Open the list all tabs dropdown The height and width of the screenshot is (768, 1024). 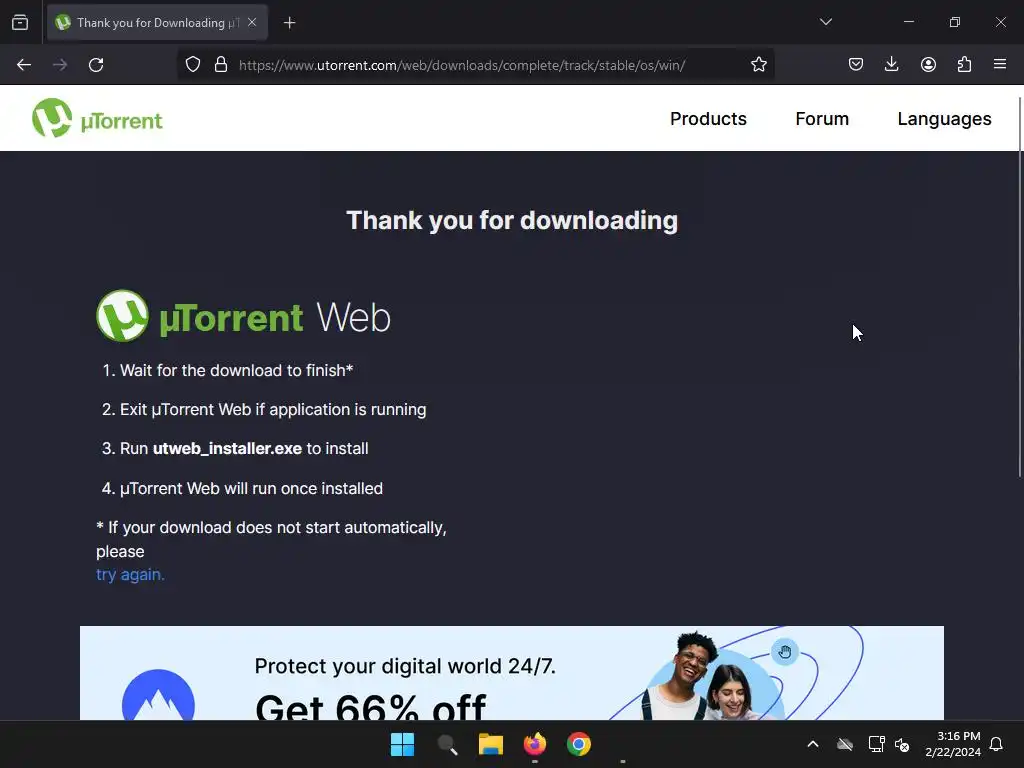pyautogui.click(x=825, y=22)
